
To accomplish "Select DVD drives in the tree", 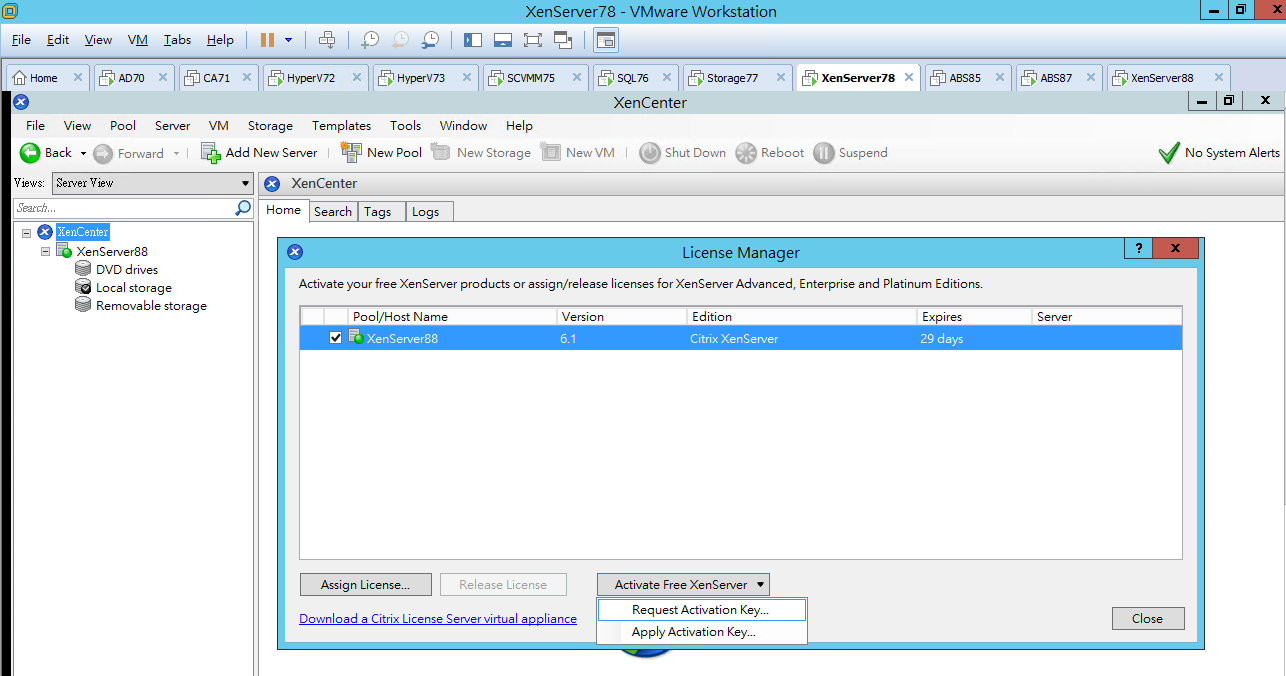I will [x=127, y=270].
